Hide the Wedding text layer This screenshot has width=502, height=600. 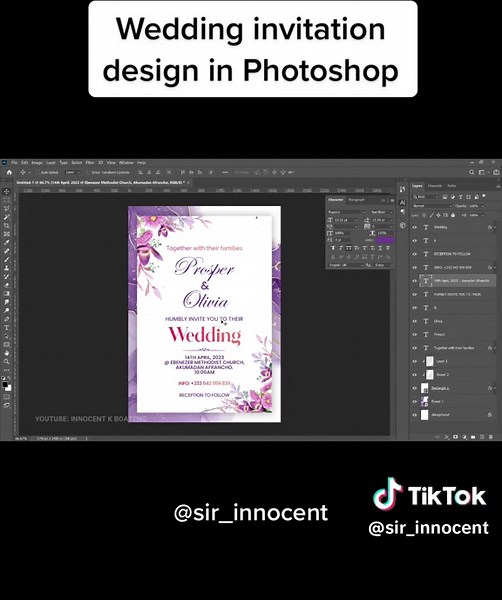[x=414, y=227]
